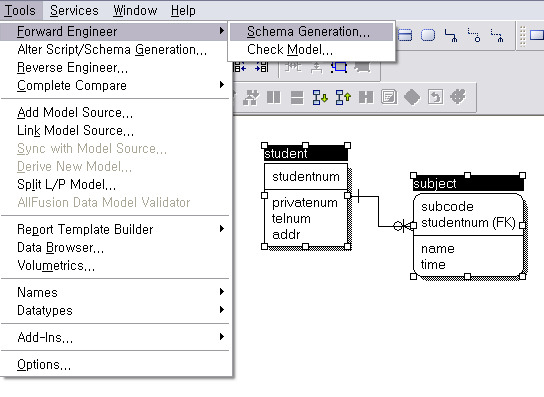Click the gray note page toolbar icon
Image resolution: width=544 pixels, height=397 pixels.
[x=389, y=97]
